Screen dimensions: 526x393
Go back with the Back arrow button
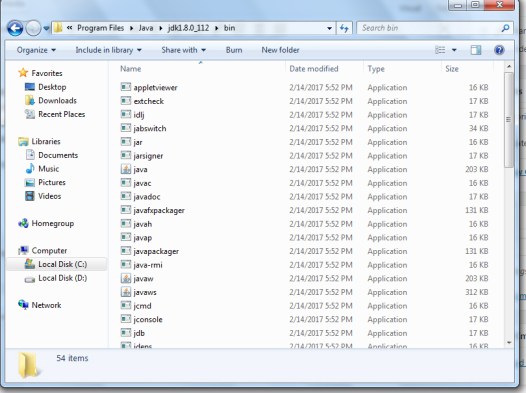point(15,28)
